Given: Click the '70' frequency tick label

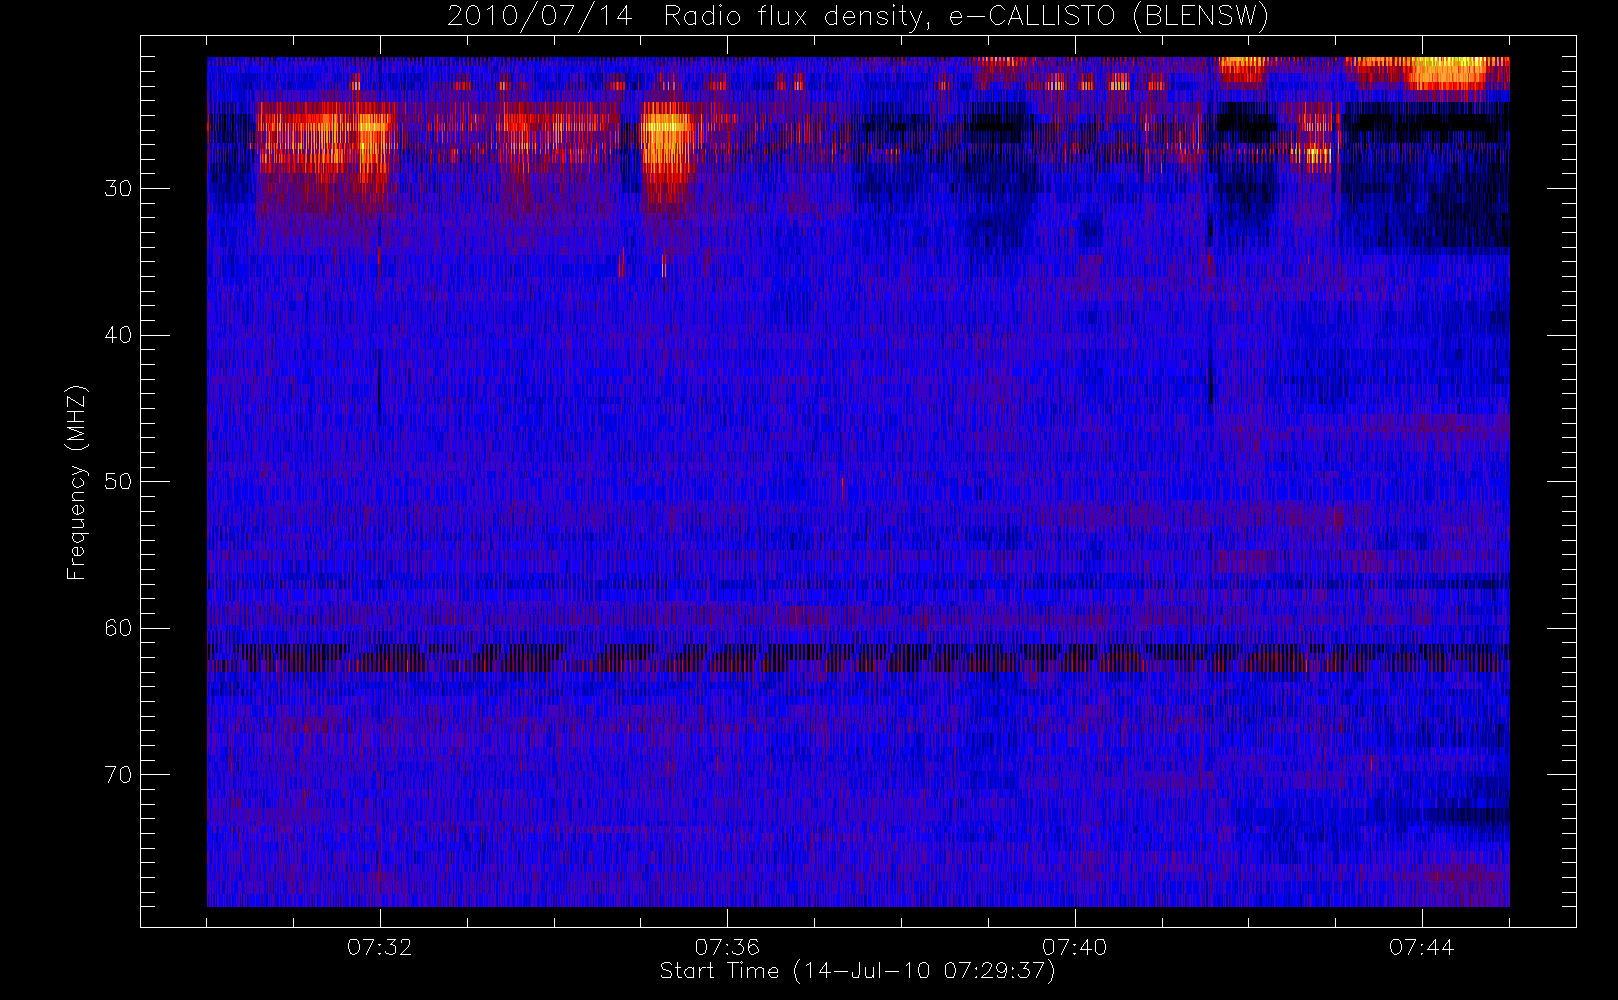Looking at the screenshot, I should [x=118, y=775].
